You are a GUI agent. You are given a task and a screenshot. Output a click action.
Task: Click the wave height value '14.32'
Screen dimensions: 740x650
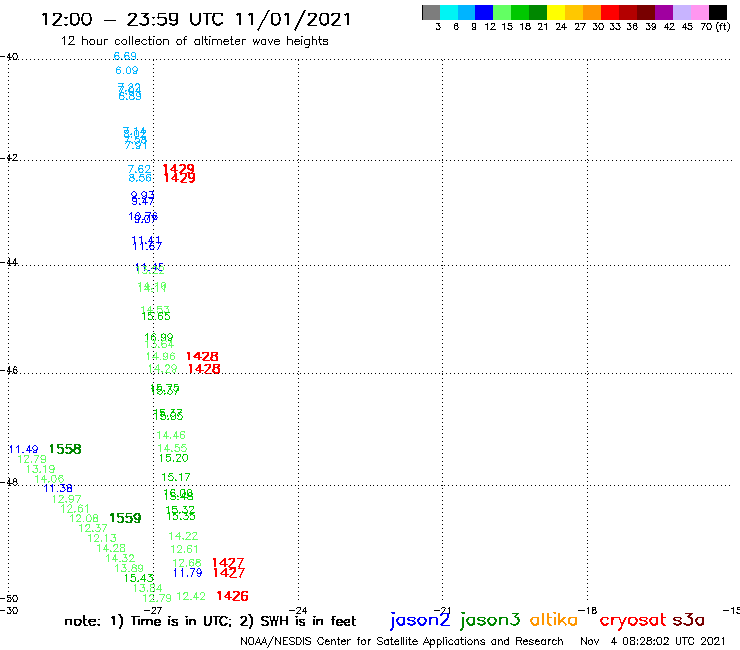tap(120, 558)
